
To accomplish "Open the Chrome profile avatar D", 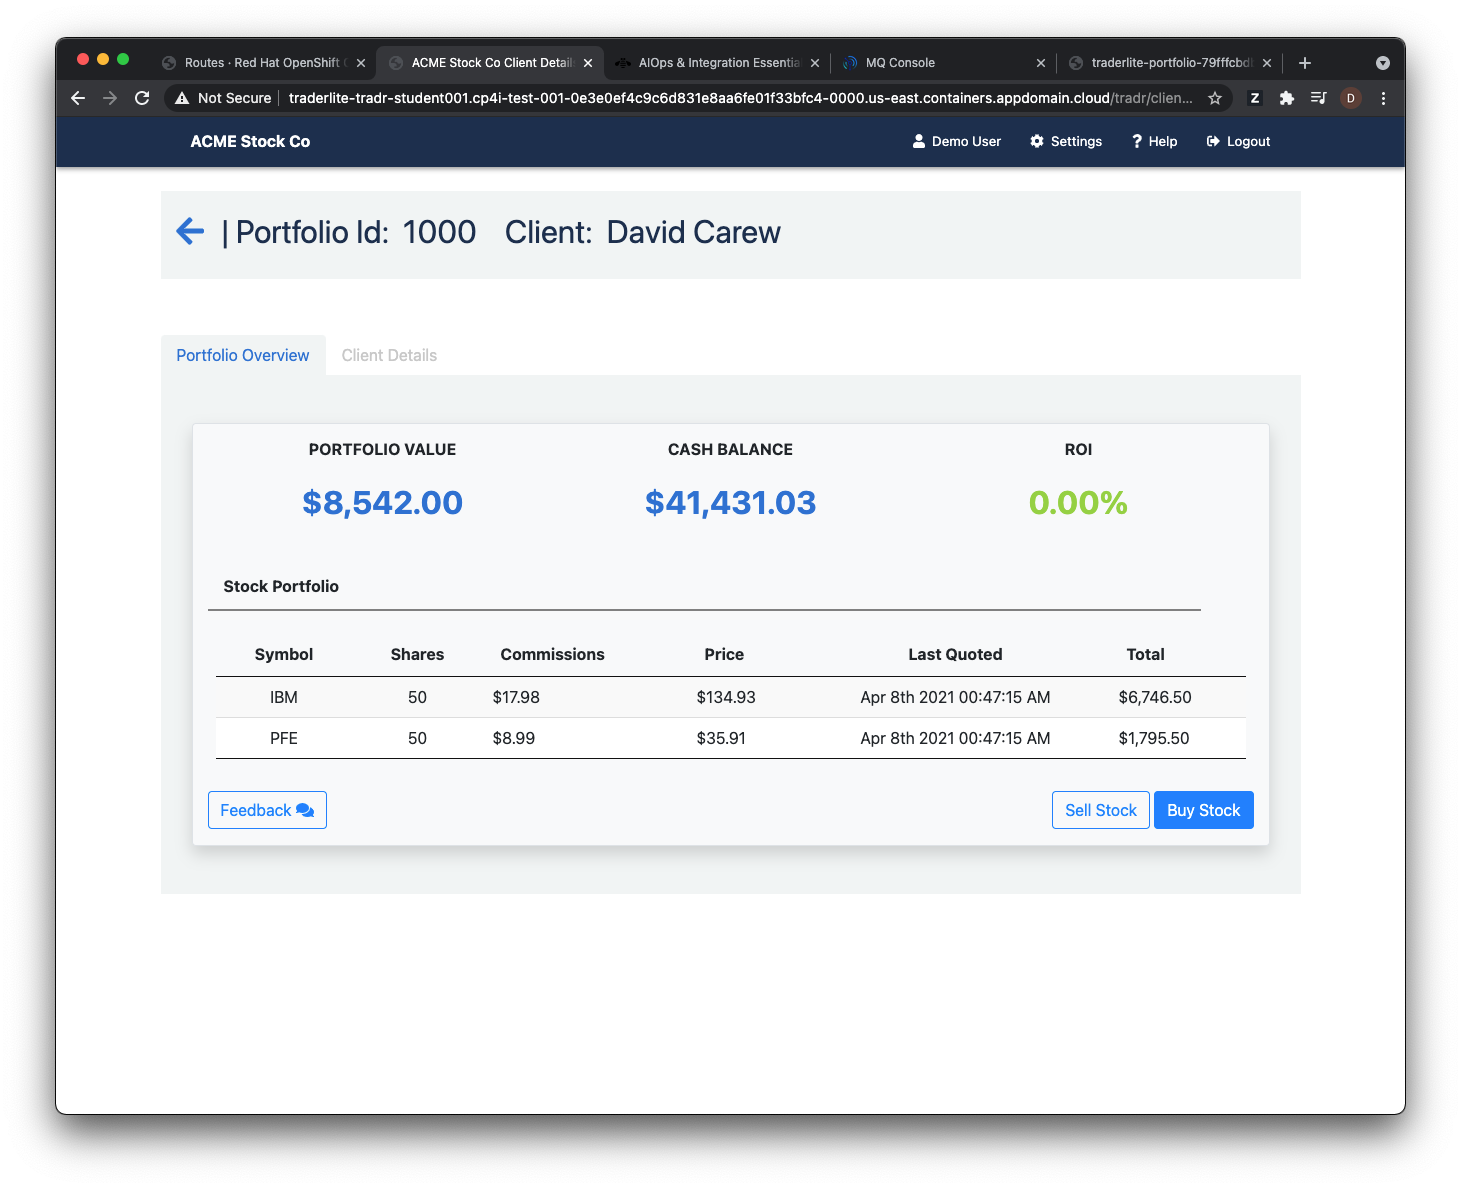I will pyautogui.click(x=1351, y=98).
